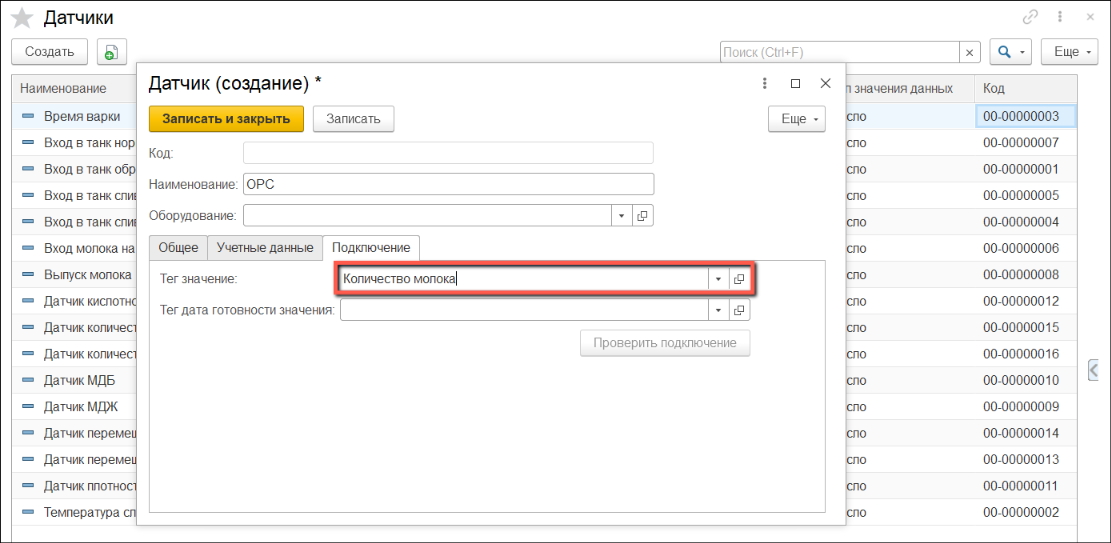Open the Оборудование field's select-form icon
This screenshot has width=1111, height=543.
point(643,215)
